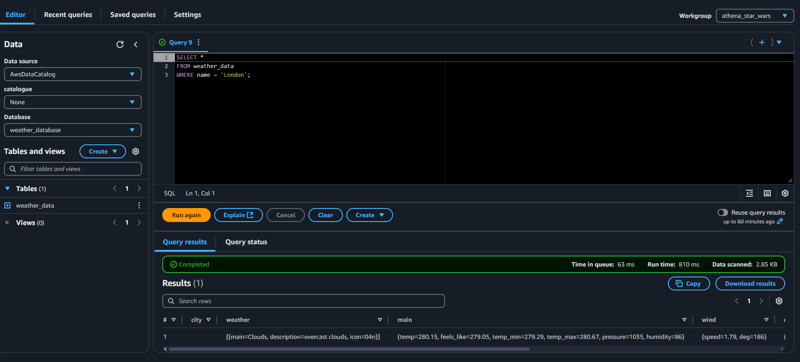Open Query 9 tab options menu

(x=198, y=42)
